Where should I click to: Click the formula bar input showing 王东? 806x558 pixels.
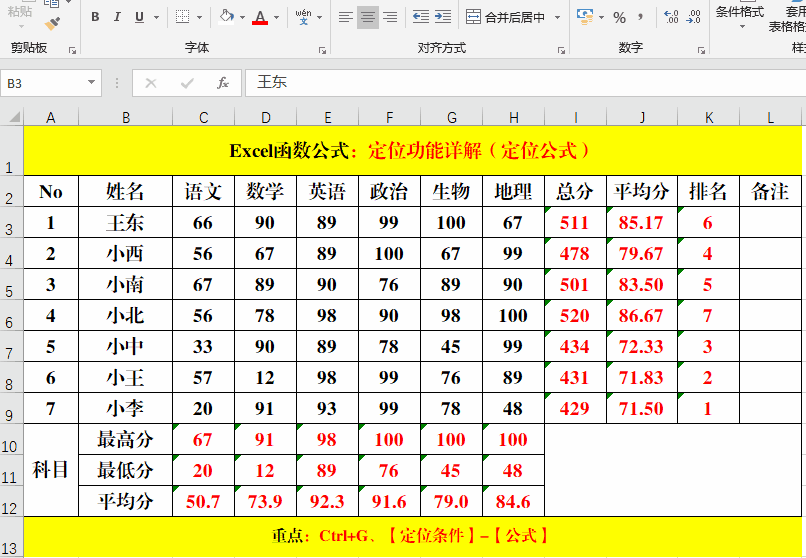click(x=500, y=83)
